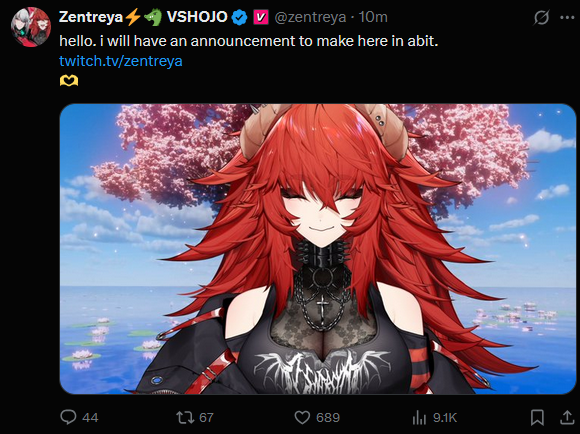Like the post with heart icon
The image size is (580, 434).
click(302, 417)
